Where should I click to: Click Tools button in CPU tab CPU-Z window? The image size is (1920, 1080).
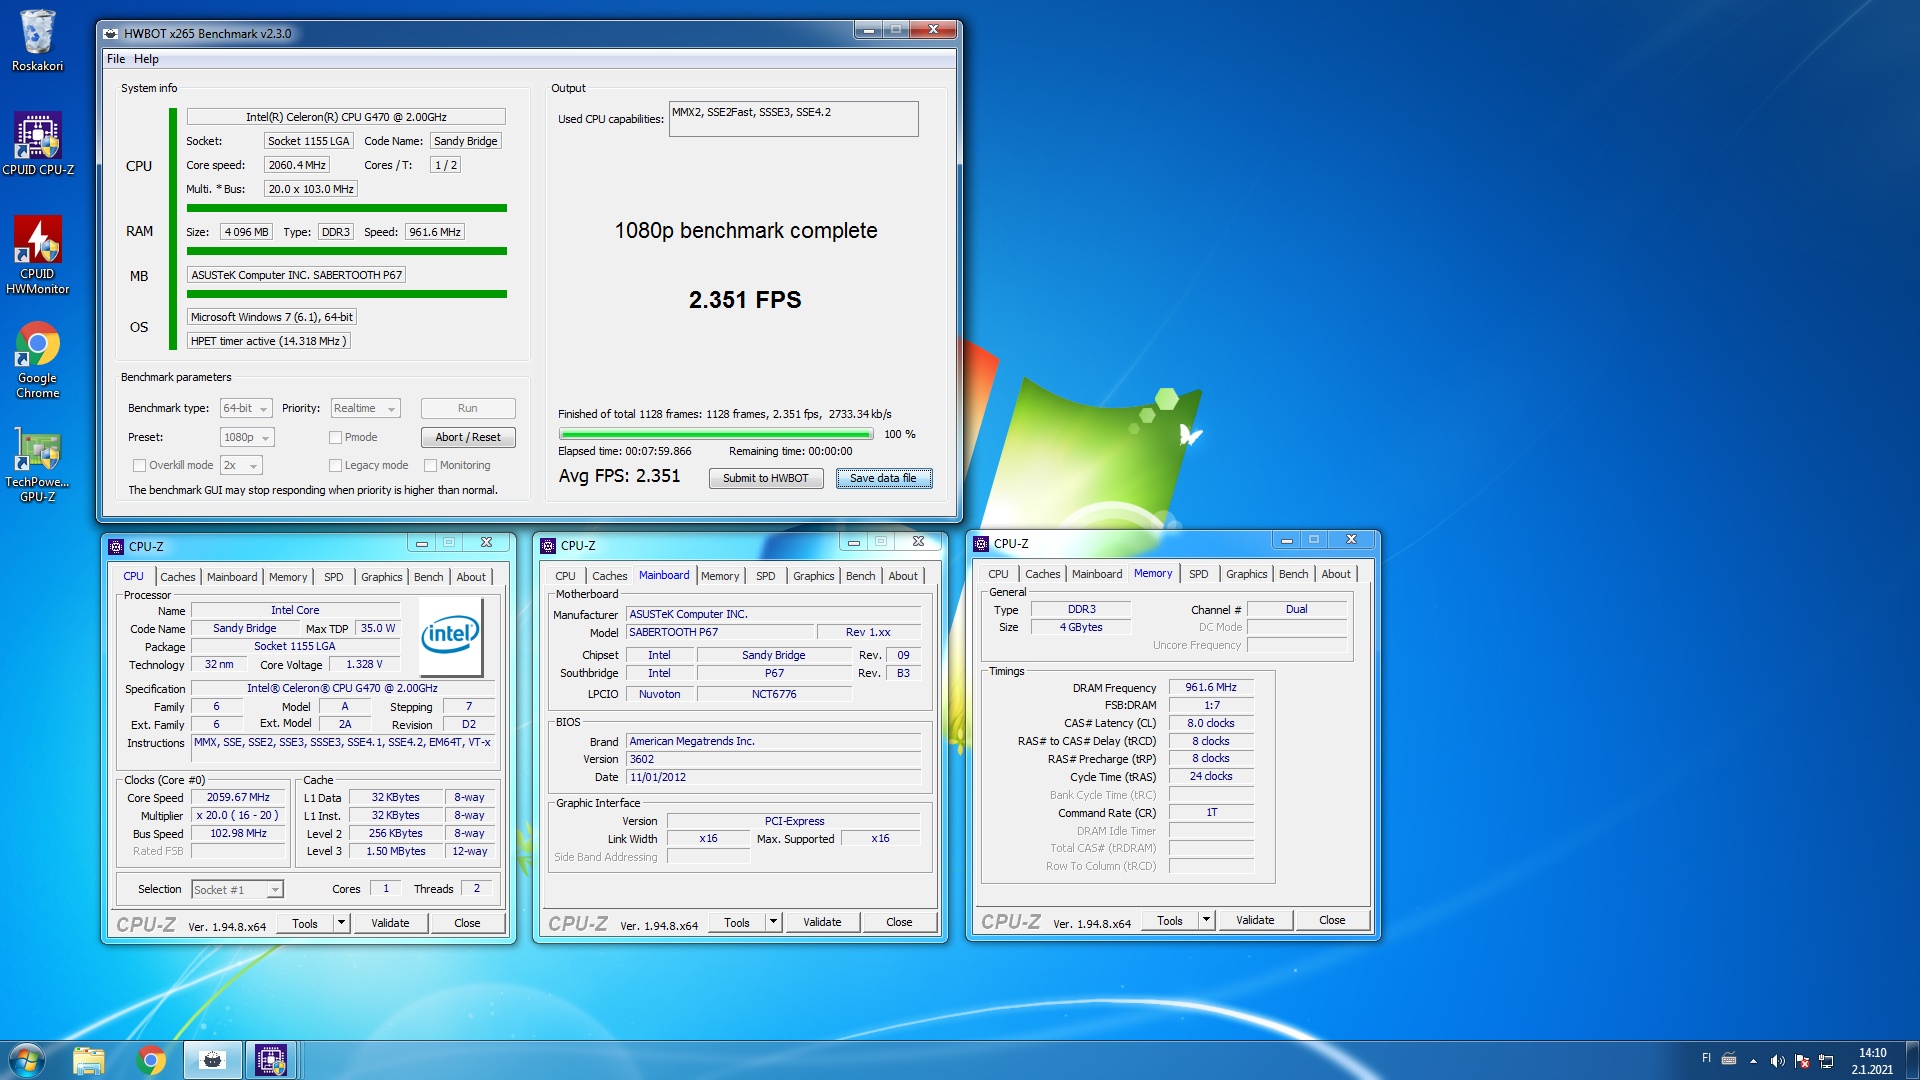[x=305, y=923]
